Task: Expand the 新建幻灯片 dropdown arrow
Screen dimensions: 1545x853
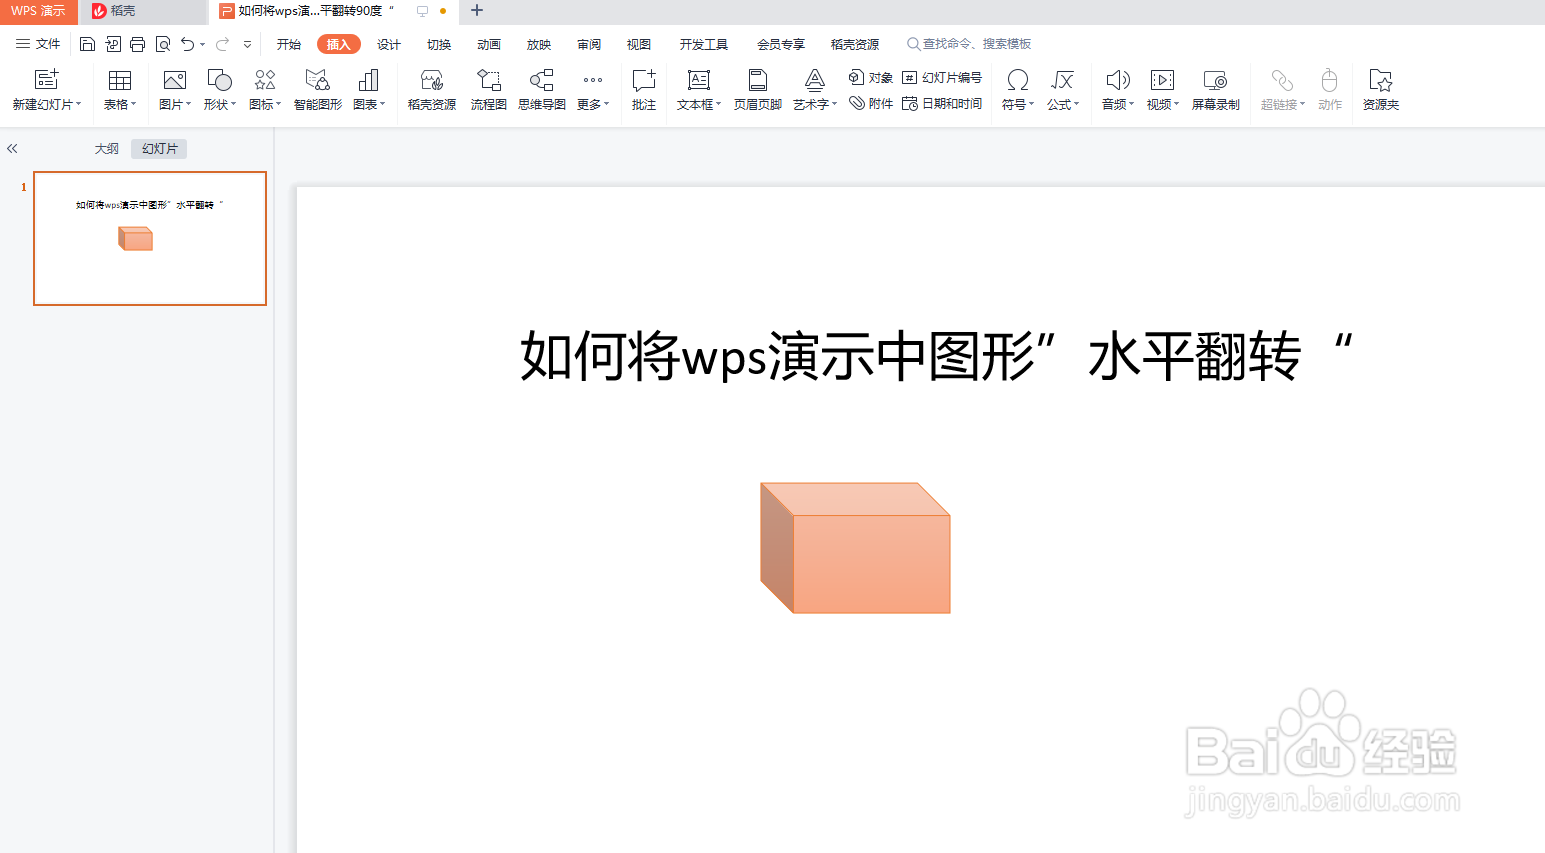Action: [x=78, y=104]
